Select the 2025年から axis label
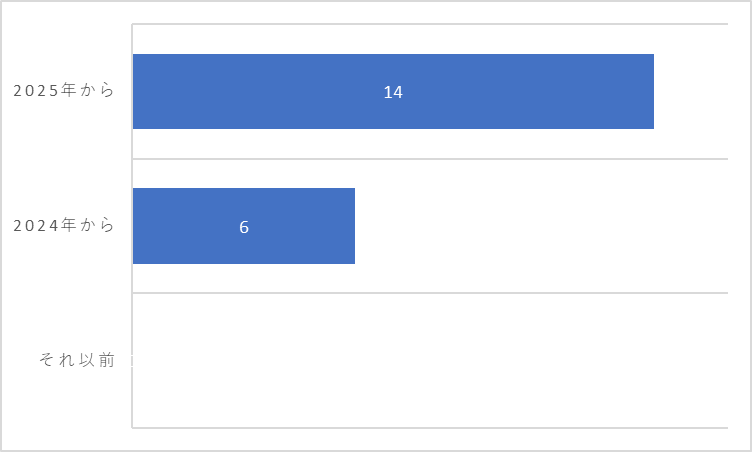 [x=63, y=90]
